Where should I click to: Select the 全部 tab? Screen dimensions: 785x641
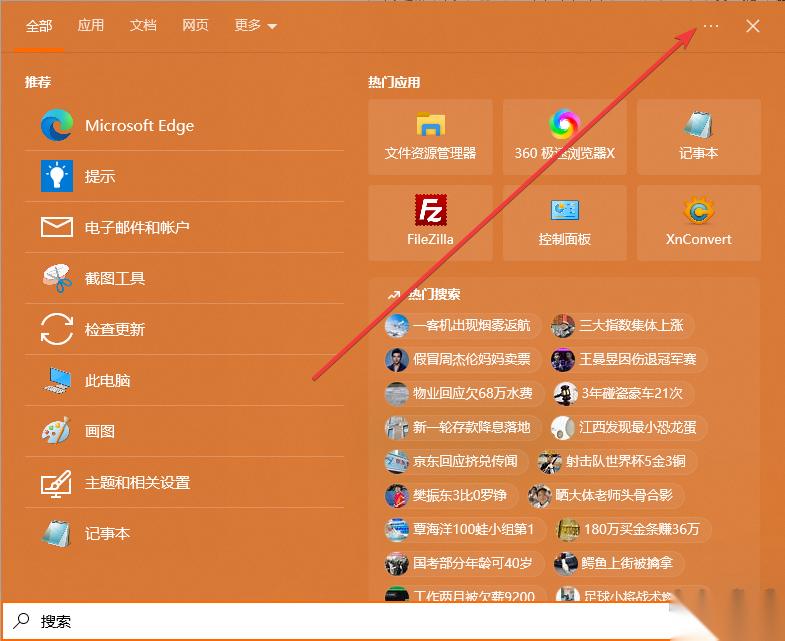tap(39, 26)
